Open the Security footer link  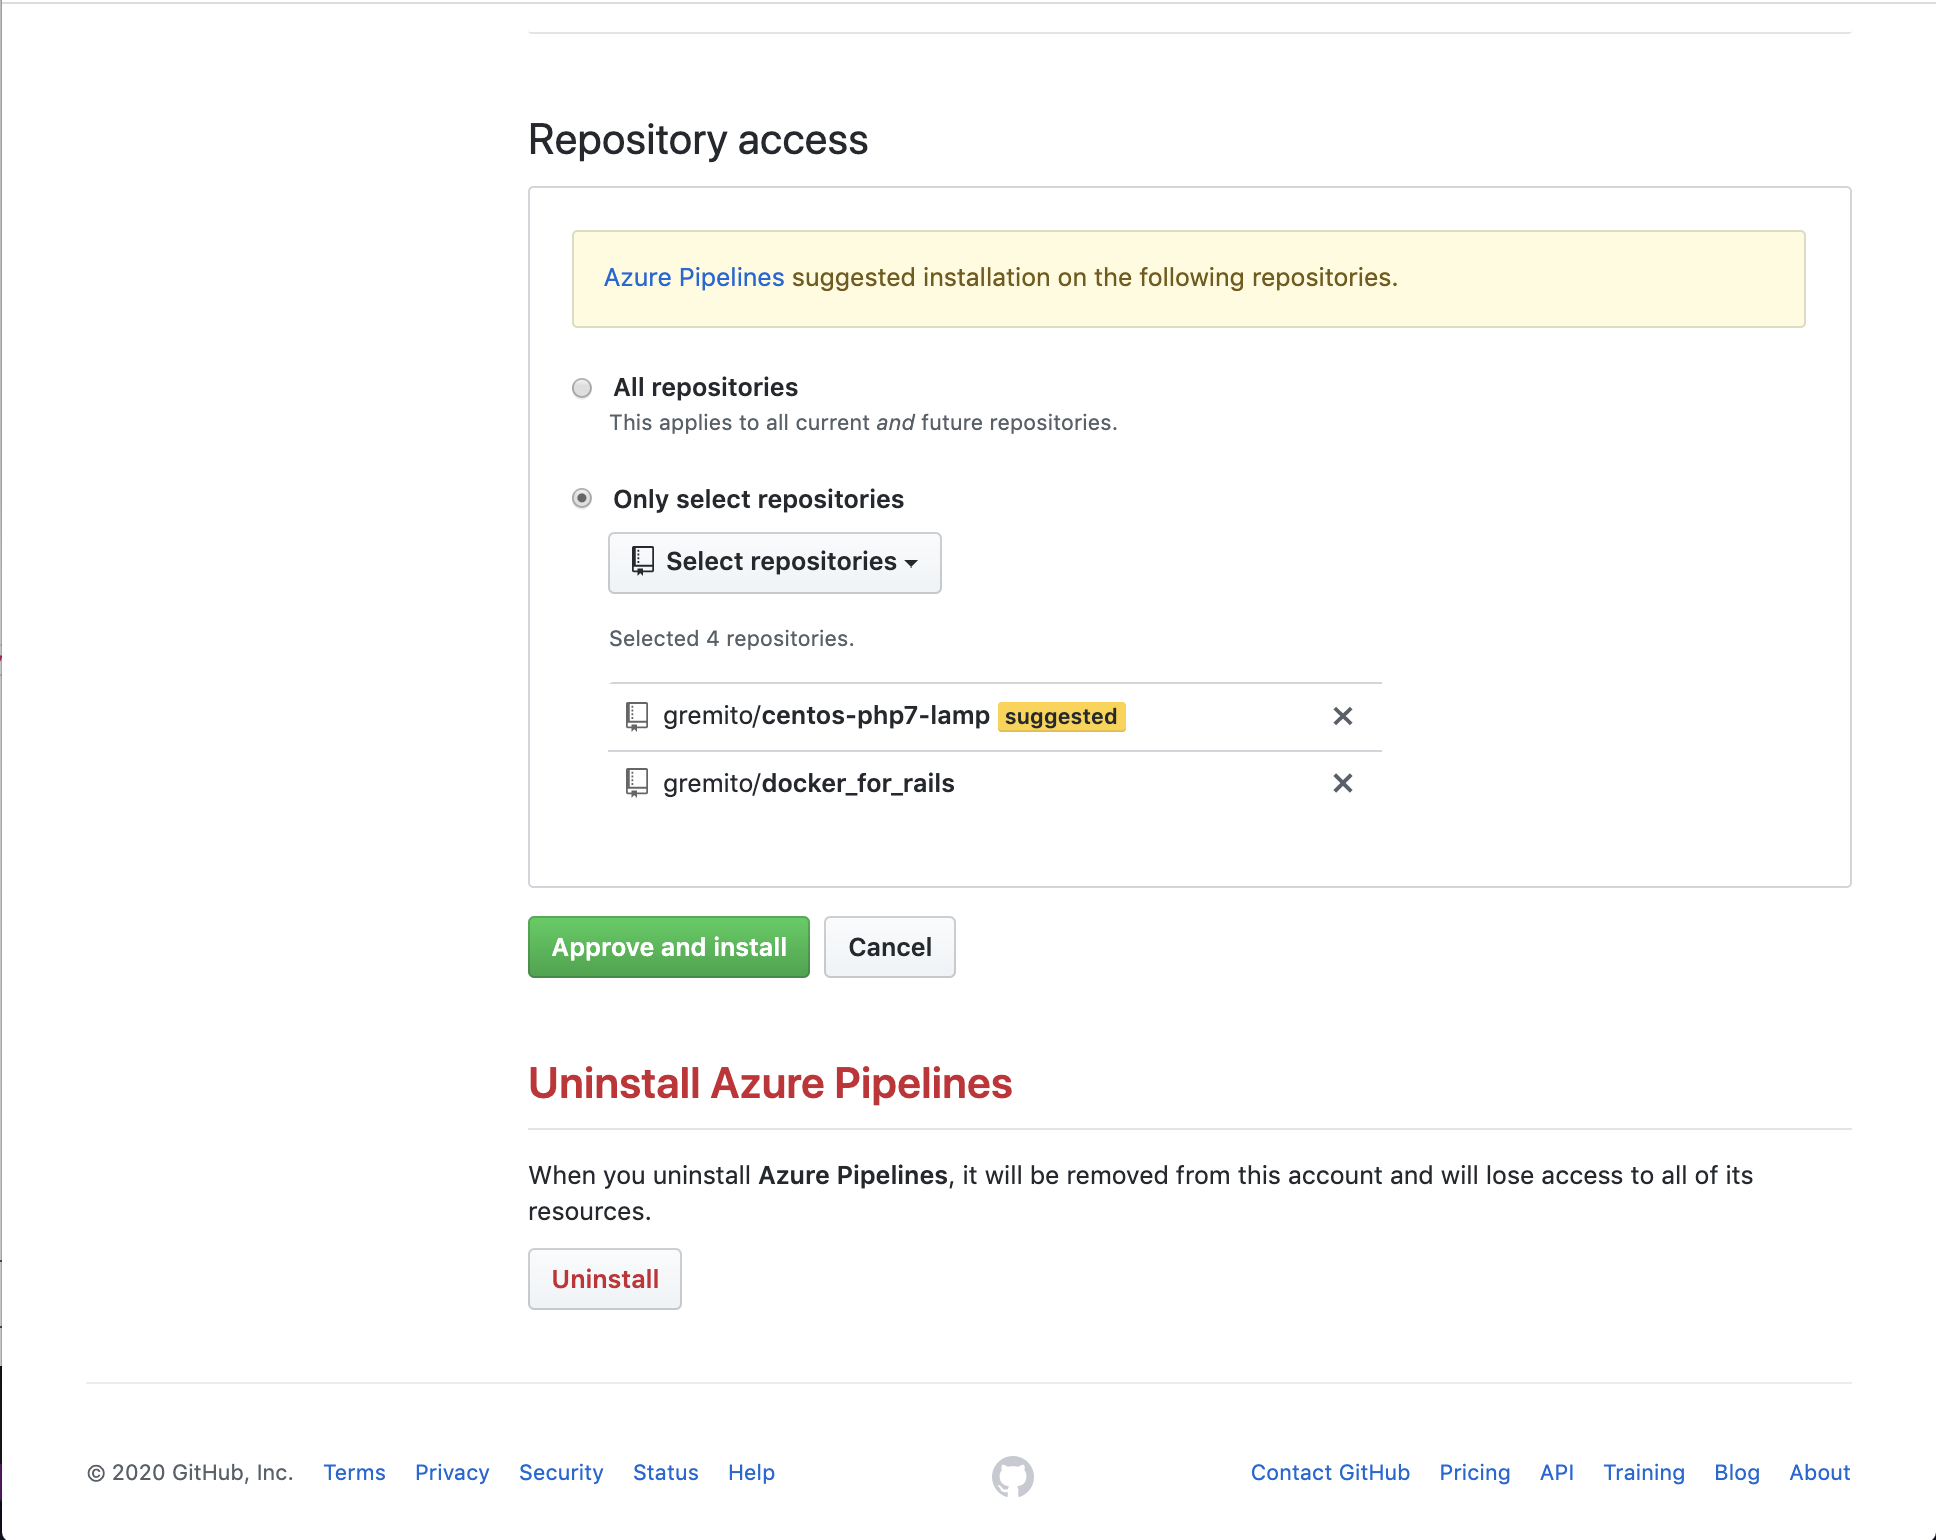(x=561, y=1473)
